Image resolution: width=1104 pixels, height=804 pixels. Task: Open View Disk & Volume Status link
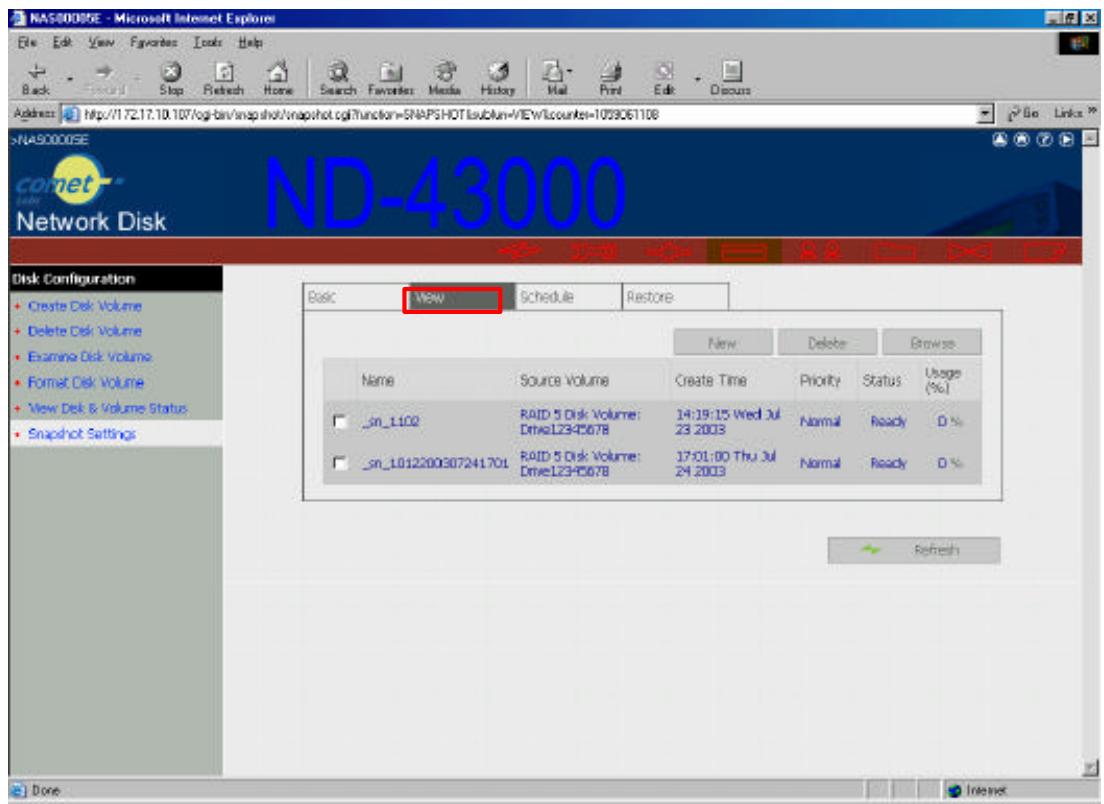pyautogui.click(x=108, y=408)
